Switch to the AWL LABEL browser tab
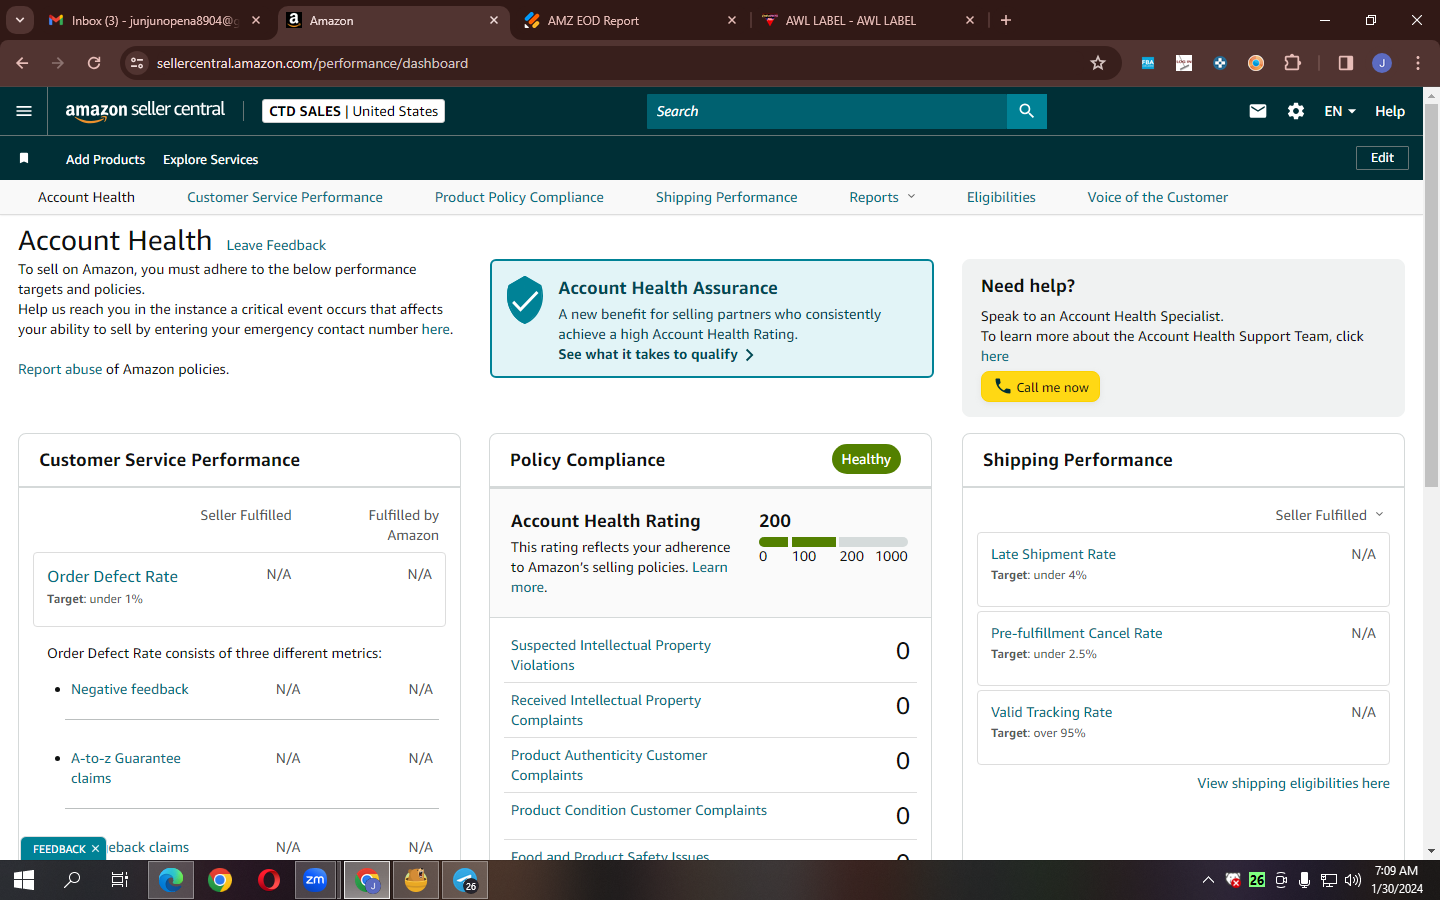Screen dimensions: 1440x900 click(x=868, y=20)
